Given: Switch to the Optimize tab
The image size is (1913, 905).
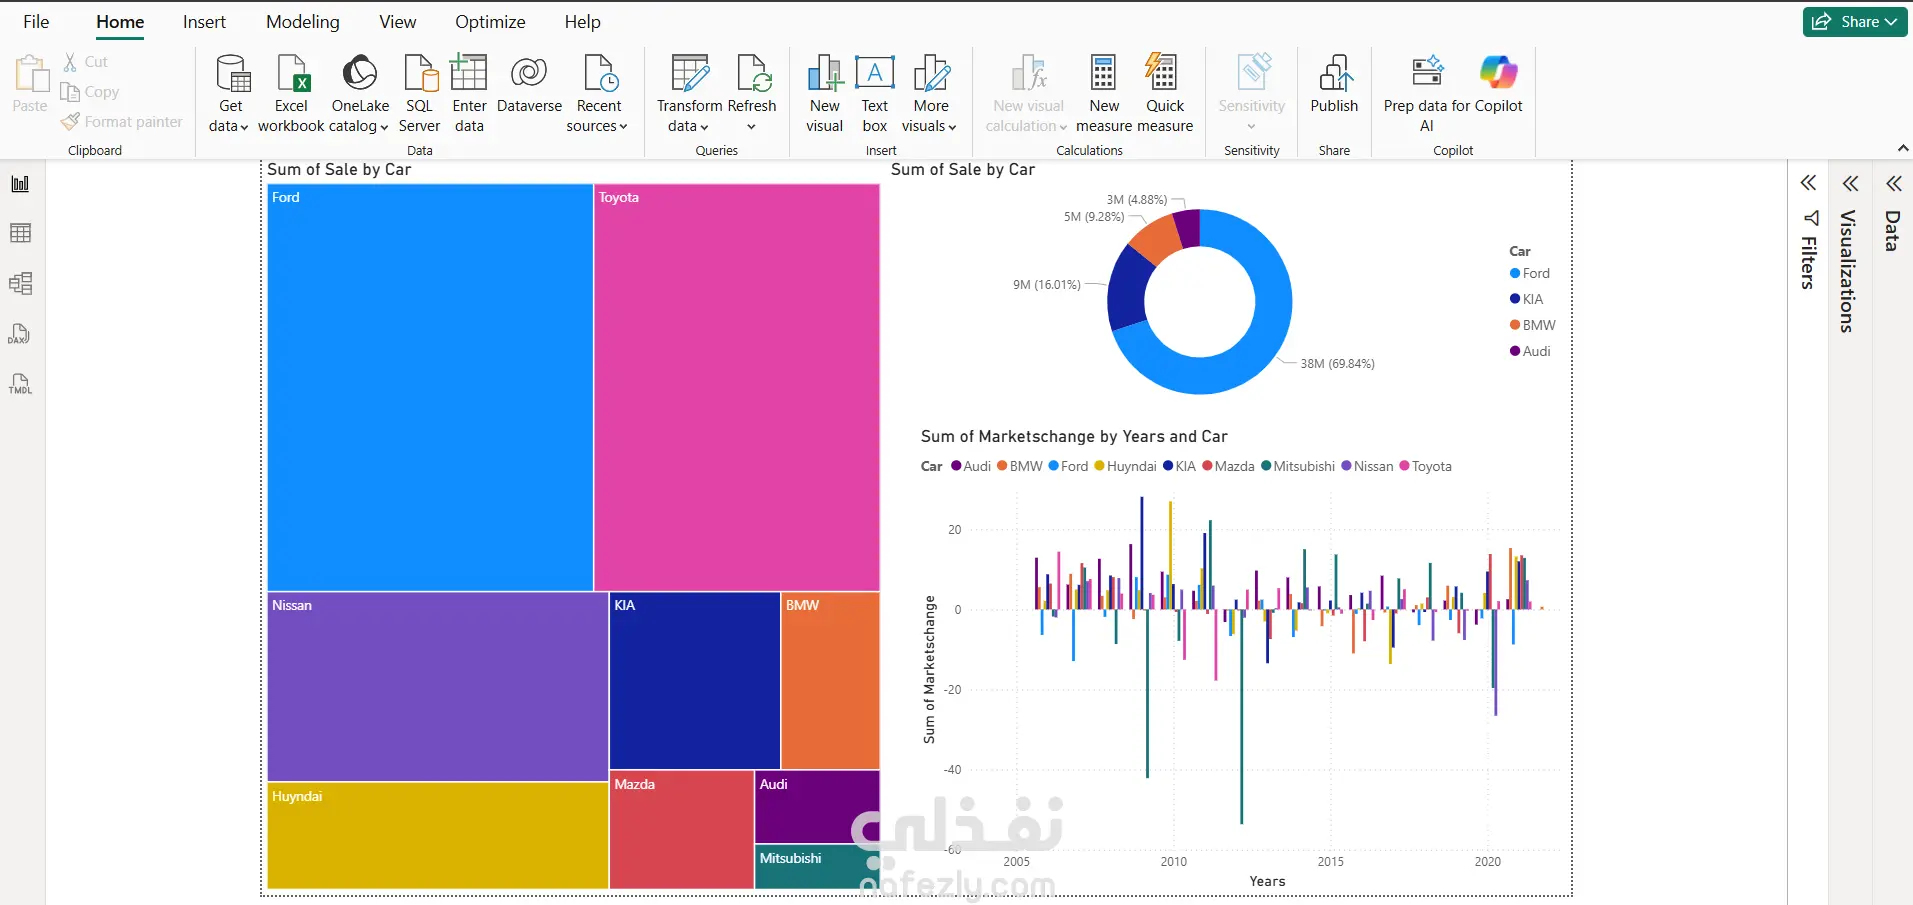Looking at the screenshot, I should tap(490, 22).
